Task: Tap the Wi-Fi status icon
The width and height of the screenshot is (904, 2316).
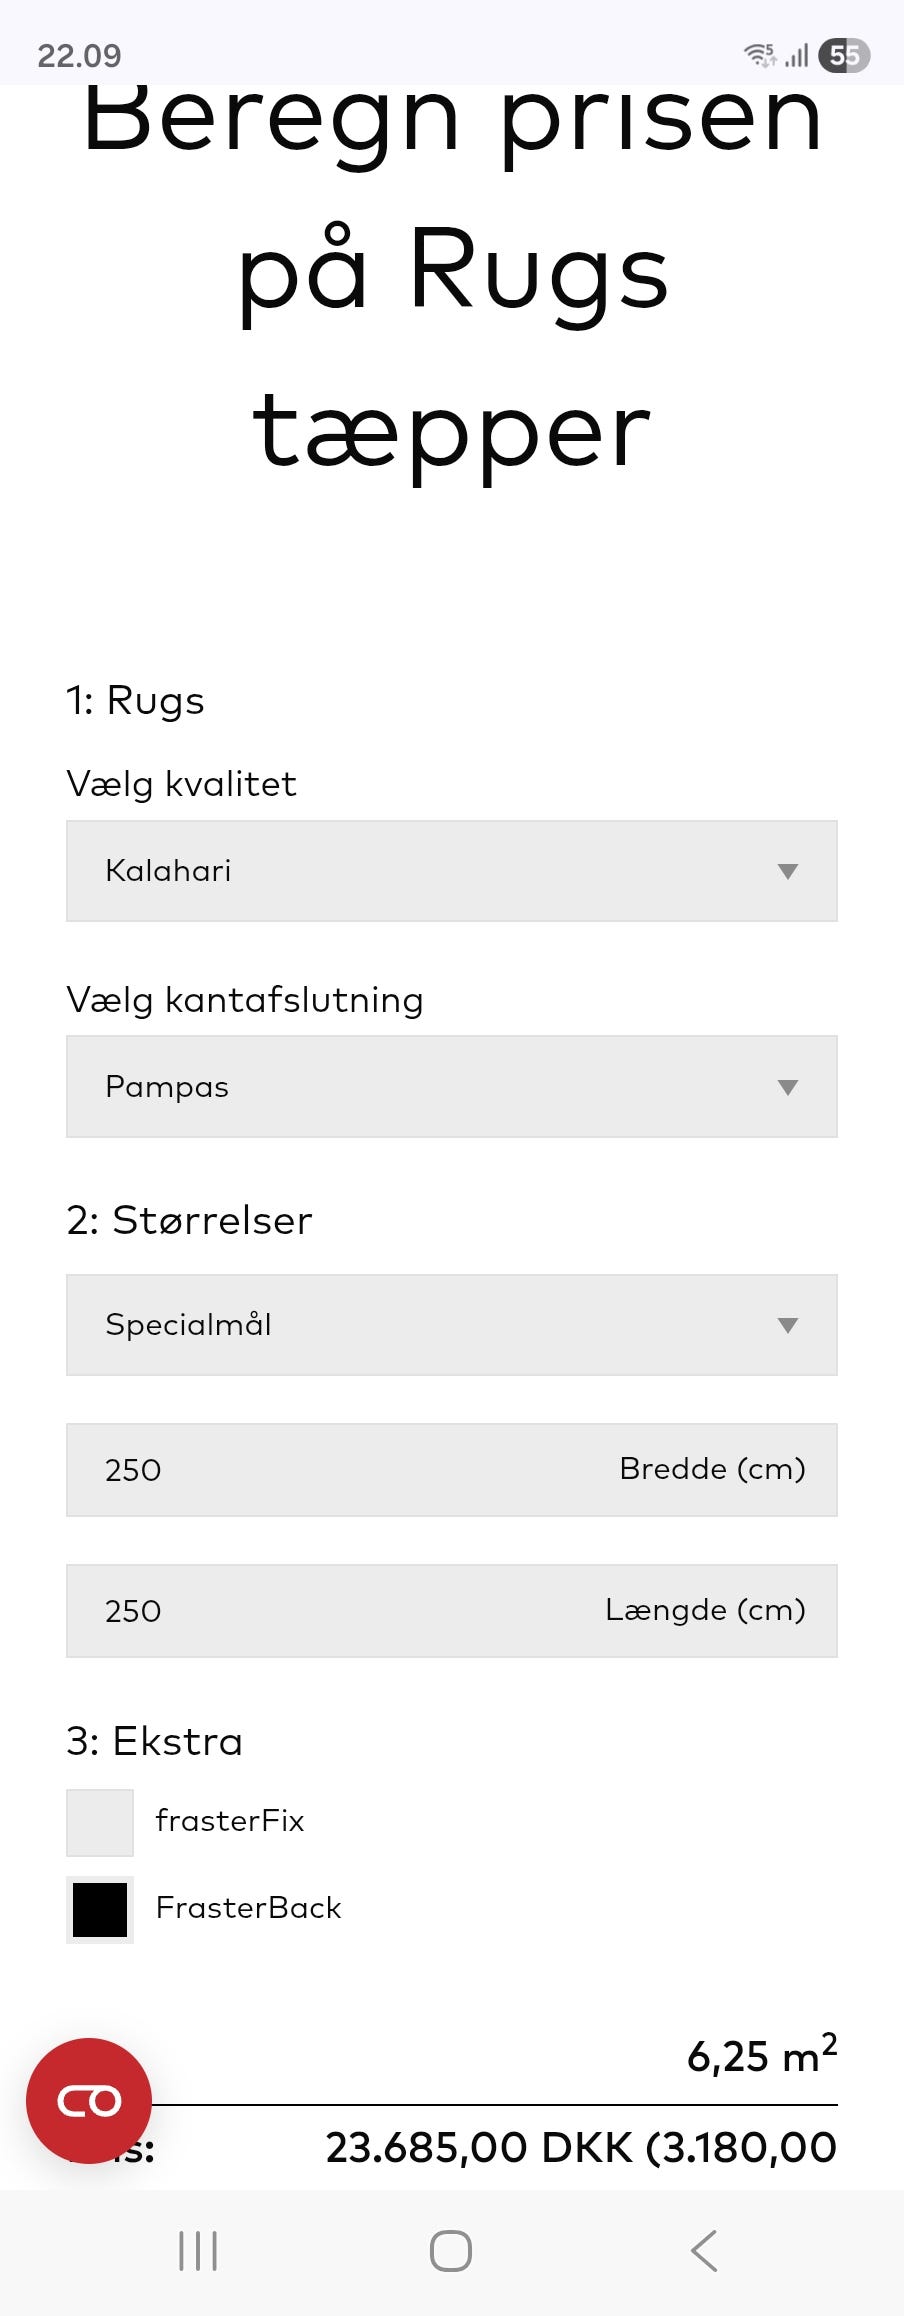Action: (759, 55)
